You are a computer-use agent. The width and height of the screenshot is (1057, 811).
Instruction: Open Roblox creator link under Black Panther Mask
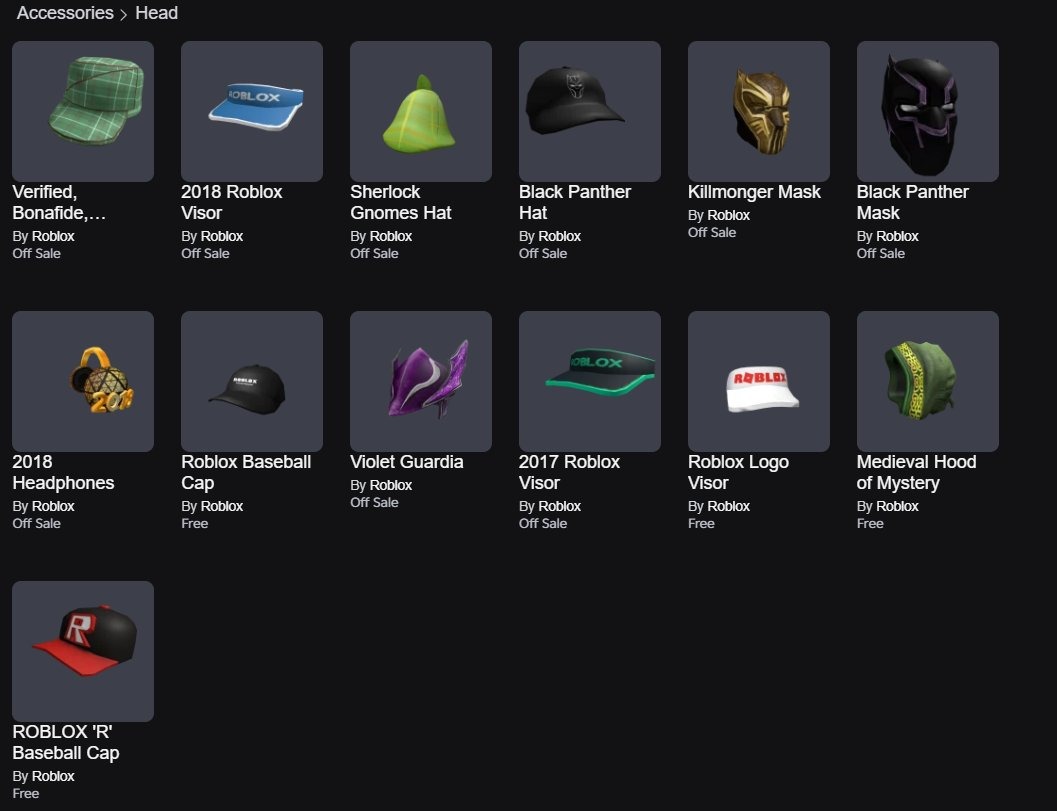897,236
